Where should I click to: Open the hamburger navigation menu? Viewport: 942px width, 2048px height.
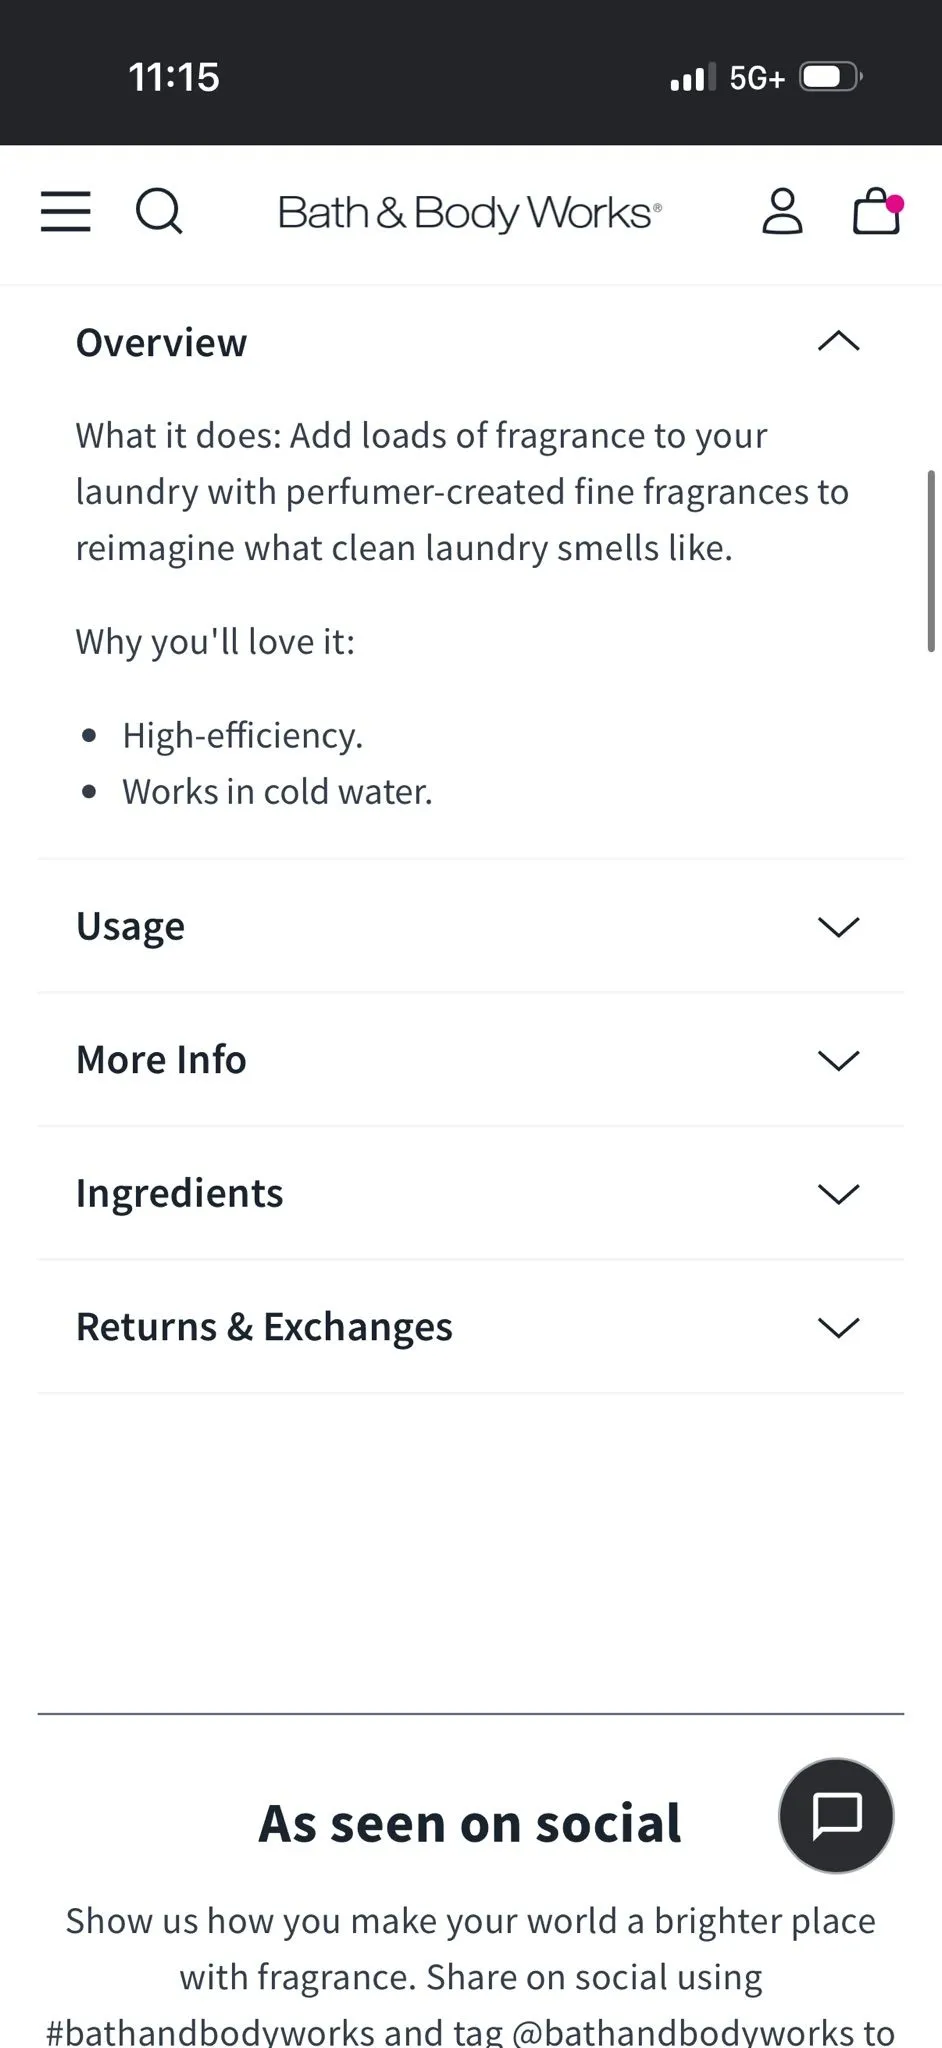pos(66,212)
